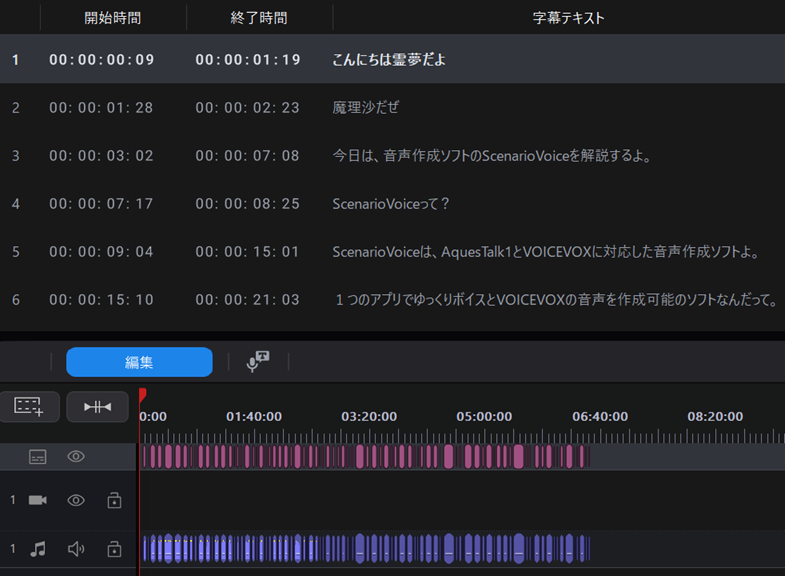Click start time 00:00:09:04

101,252
